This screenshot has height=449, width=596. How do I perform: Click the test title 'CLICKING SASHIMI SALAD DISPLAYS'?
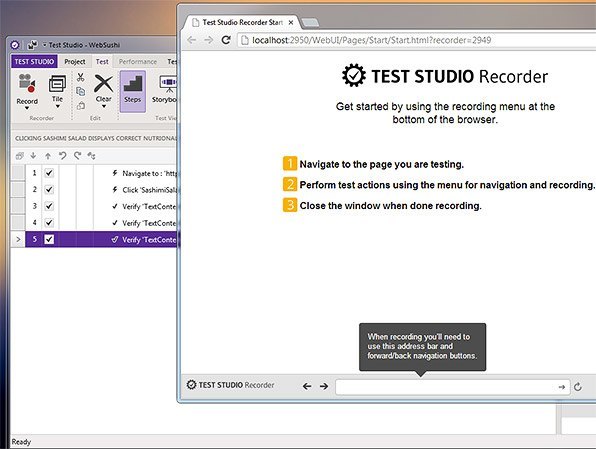[96, 138]
